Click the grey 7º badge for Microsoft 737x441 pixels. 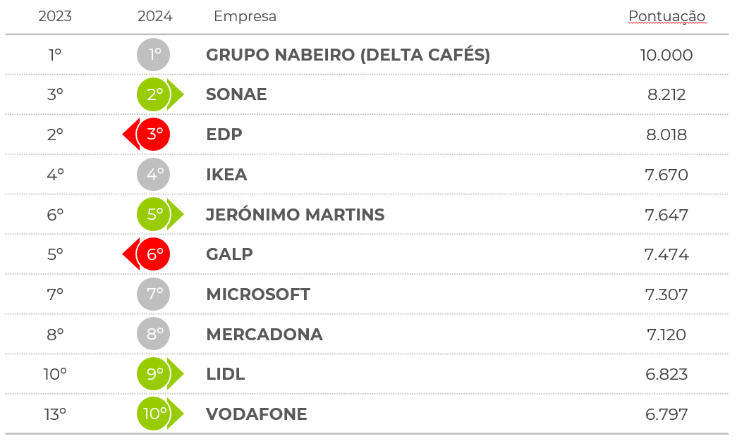154,294
